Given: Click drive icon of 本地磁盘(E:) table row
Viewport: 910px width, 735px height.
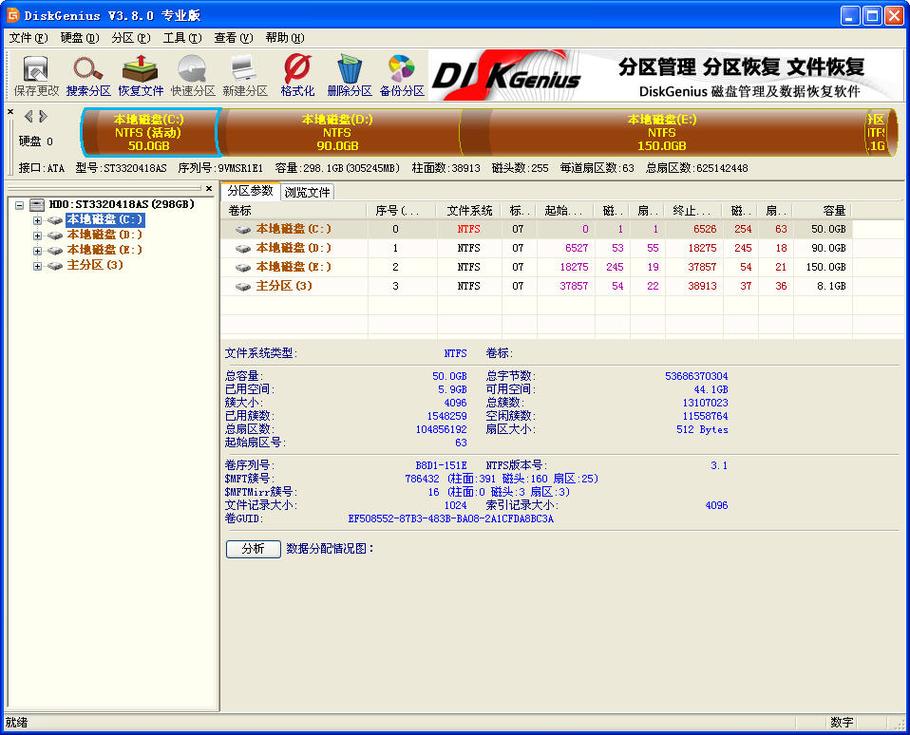Looking at the screenshot, I should [243, 268].
